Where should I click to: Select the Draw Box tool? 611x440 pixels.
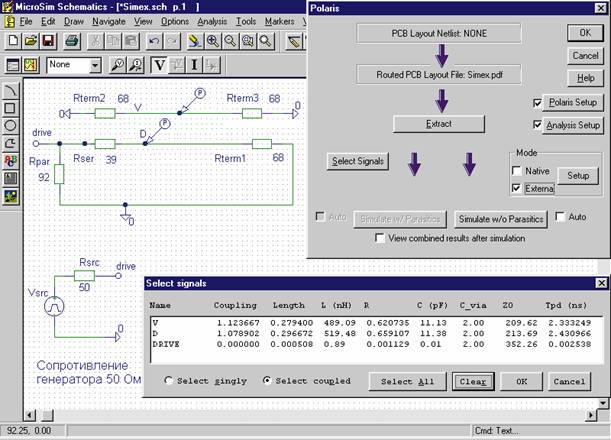(11, 108)
